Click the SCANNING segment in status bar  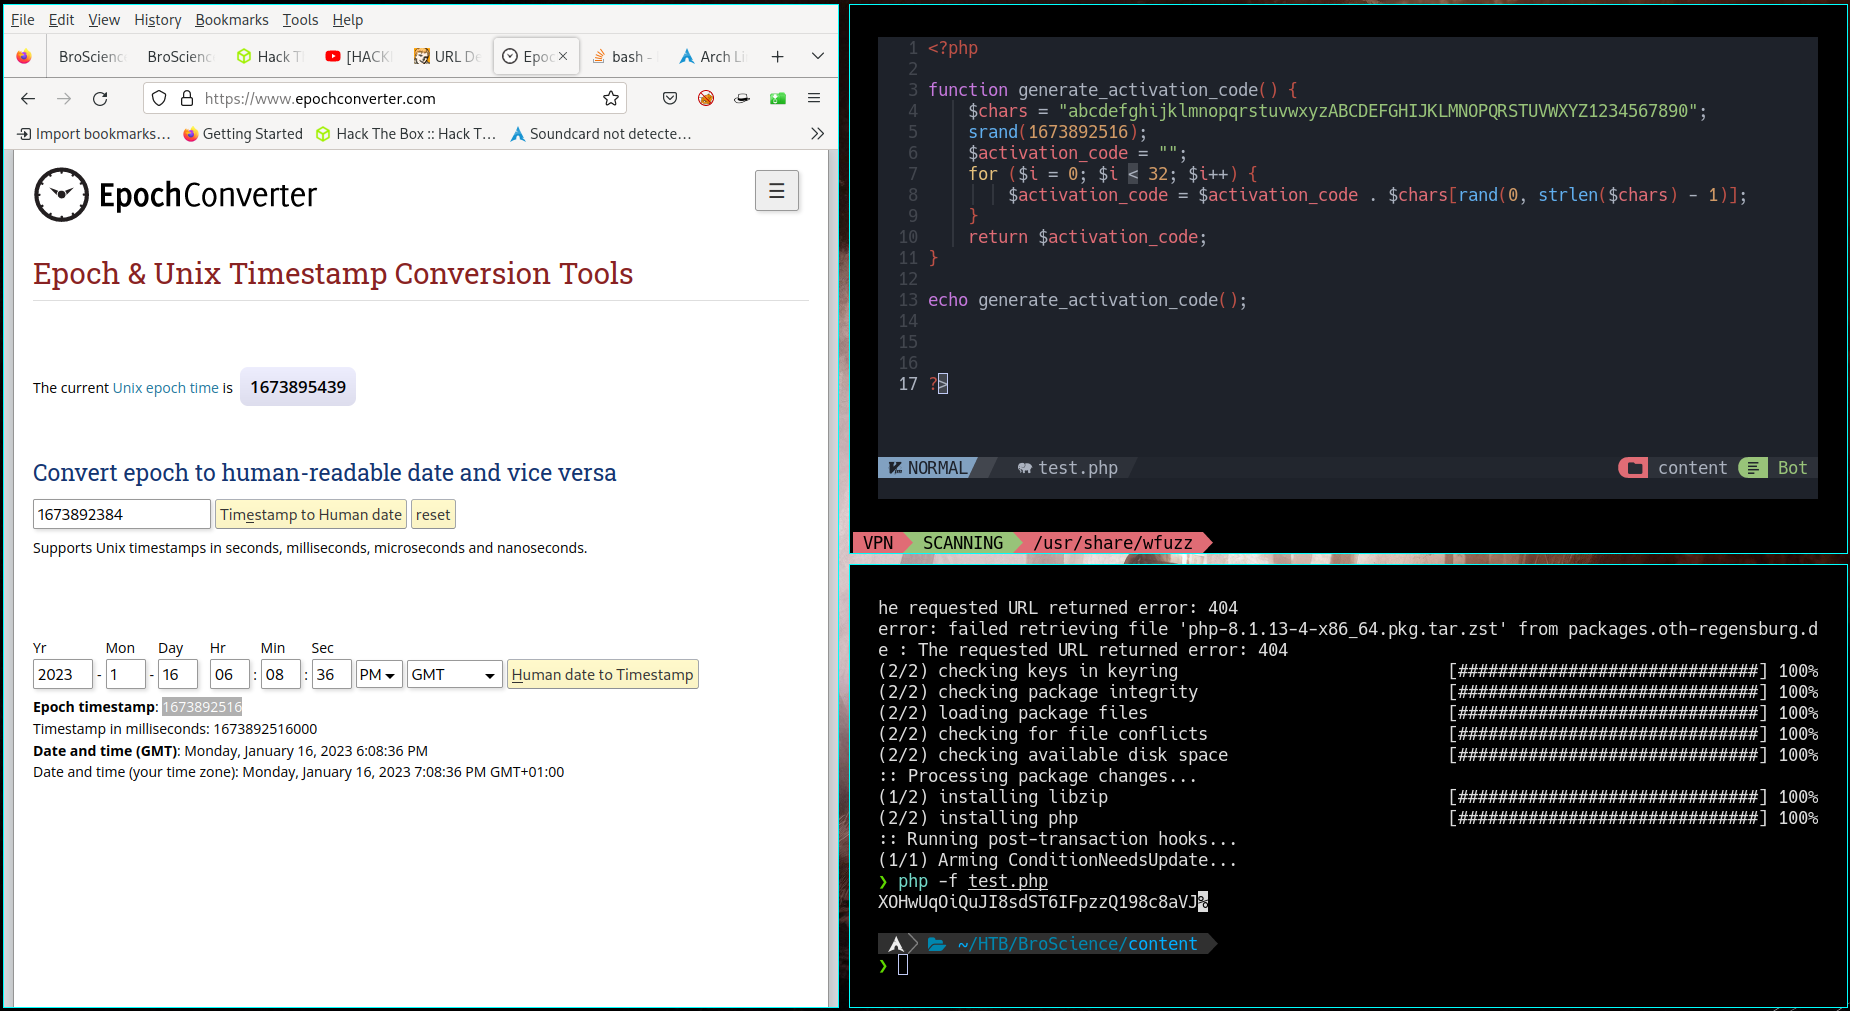click(x=962, y=543)
